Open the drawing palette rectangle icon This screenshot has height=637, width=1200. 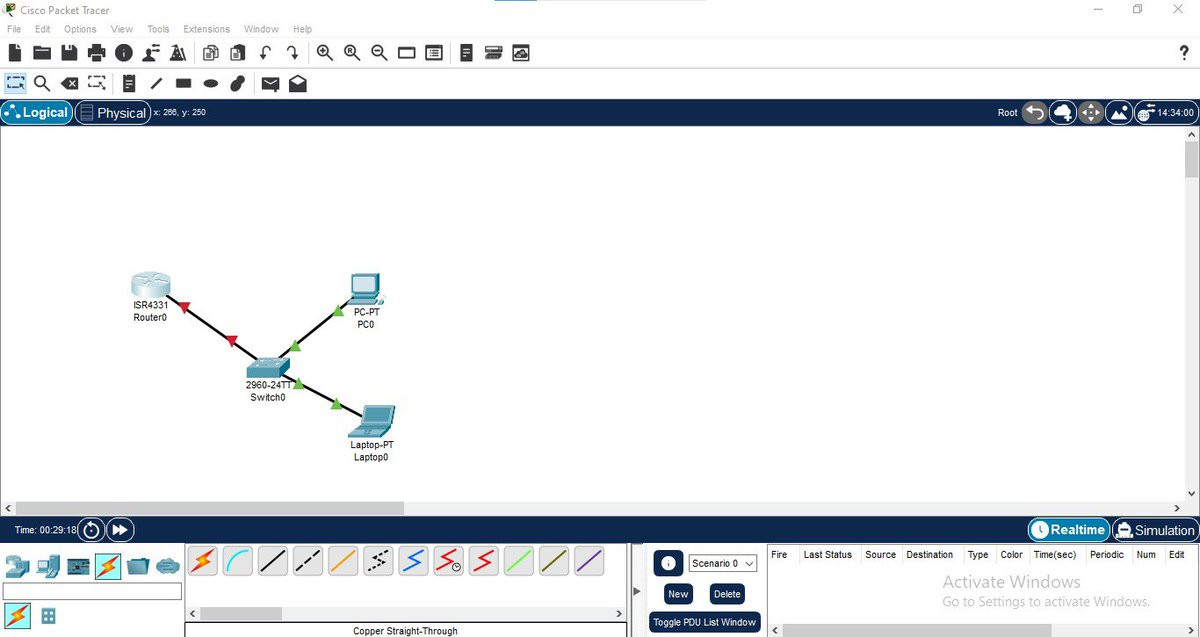click(406, 53)
